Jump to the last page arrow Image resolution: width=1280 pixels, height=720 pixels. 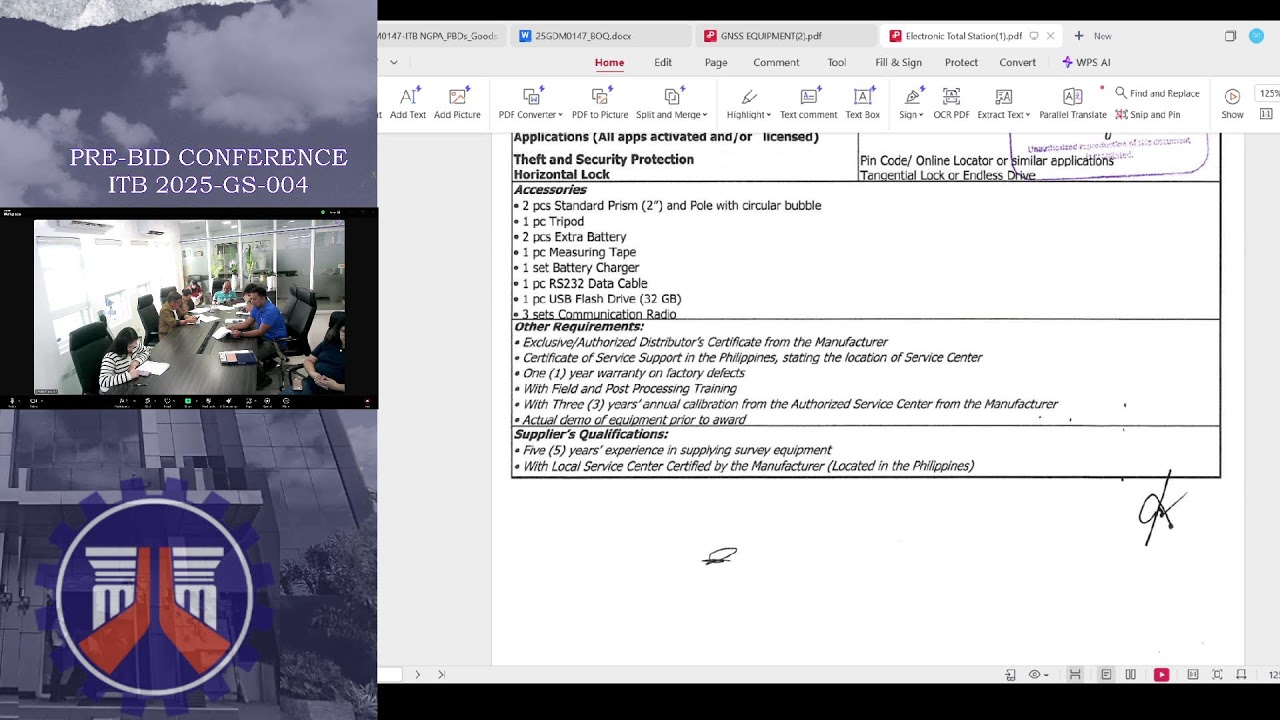point(441,675)
